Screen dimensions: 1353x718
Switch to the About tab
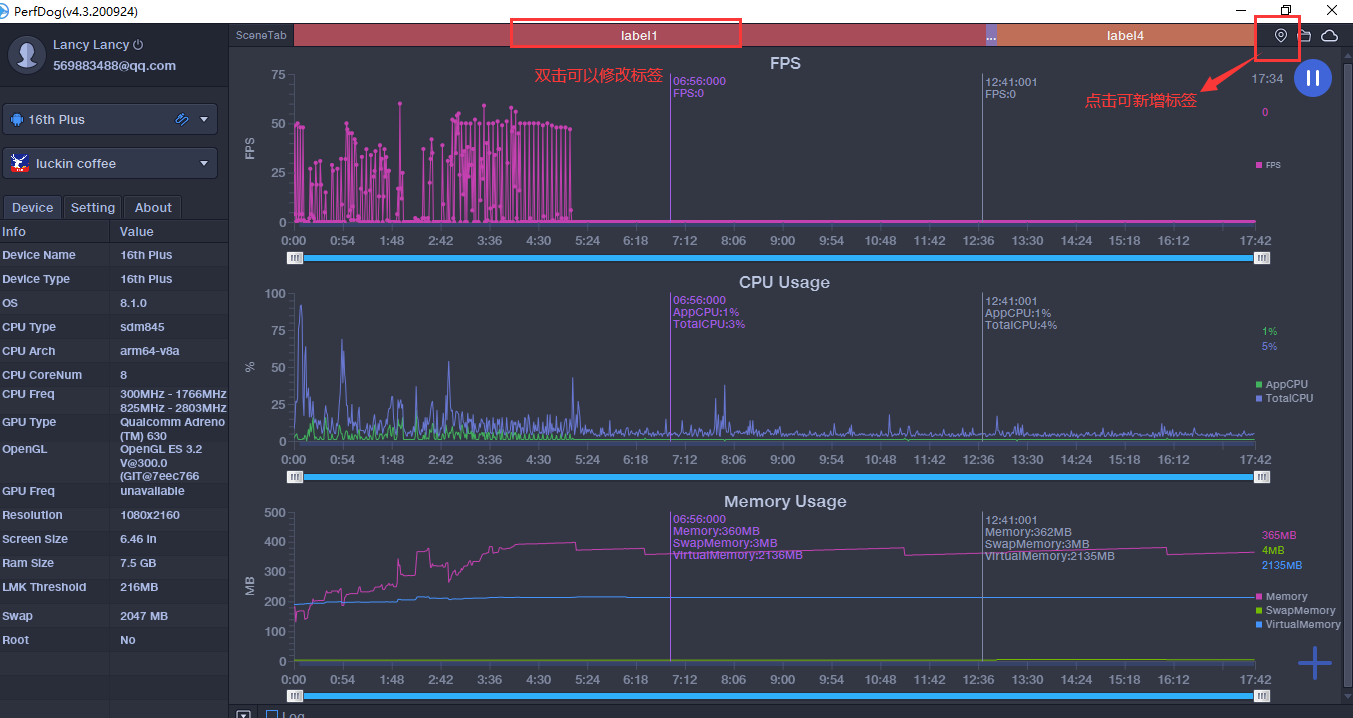coord(153,207)
